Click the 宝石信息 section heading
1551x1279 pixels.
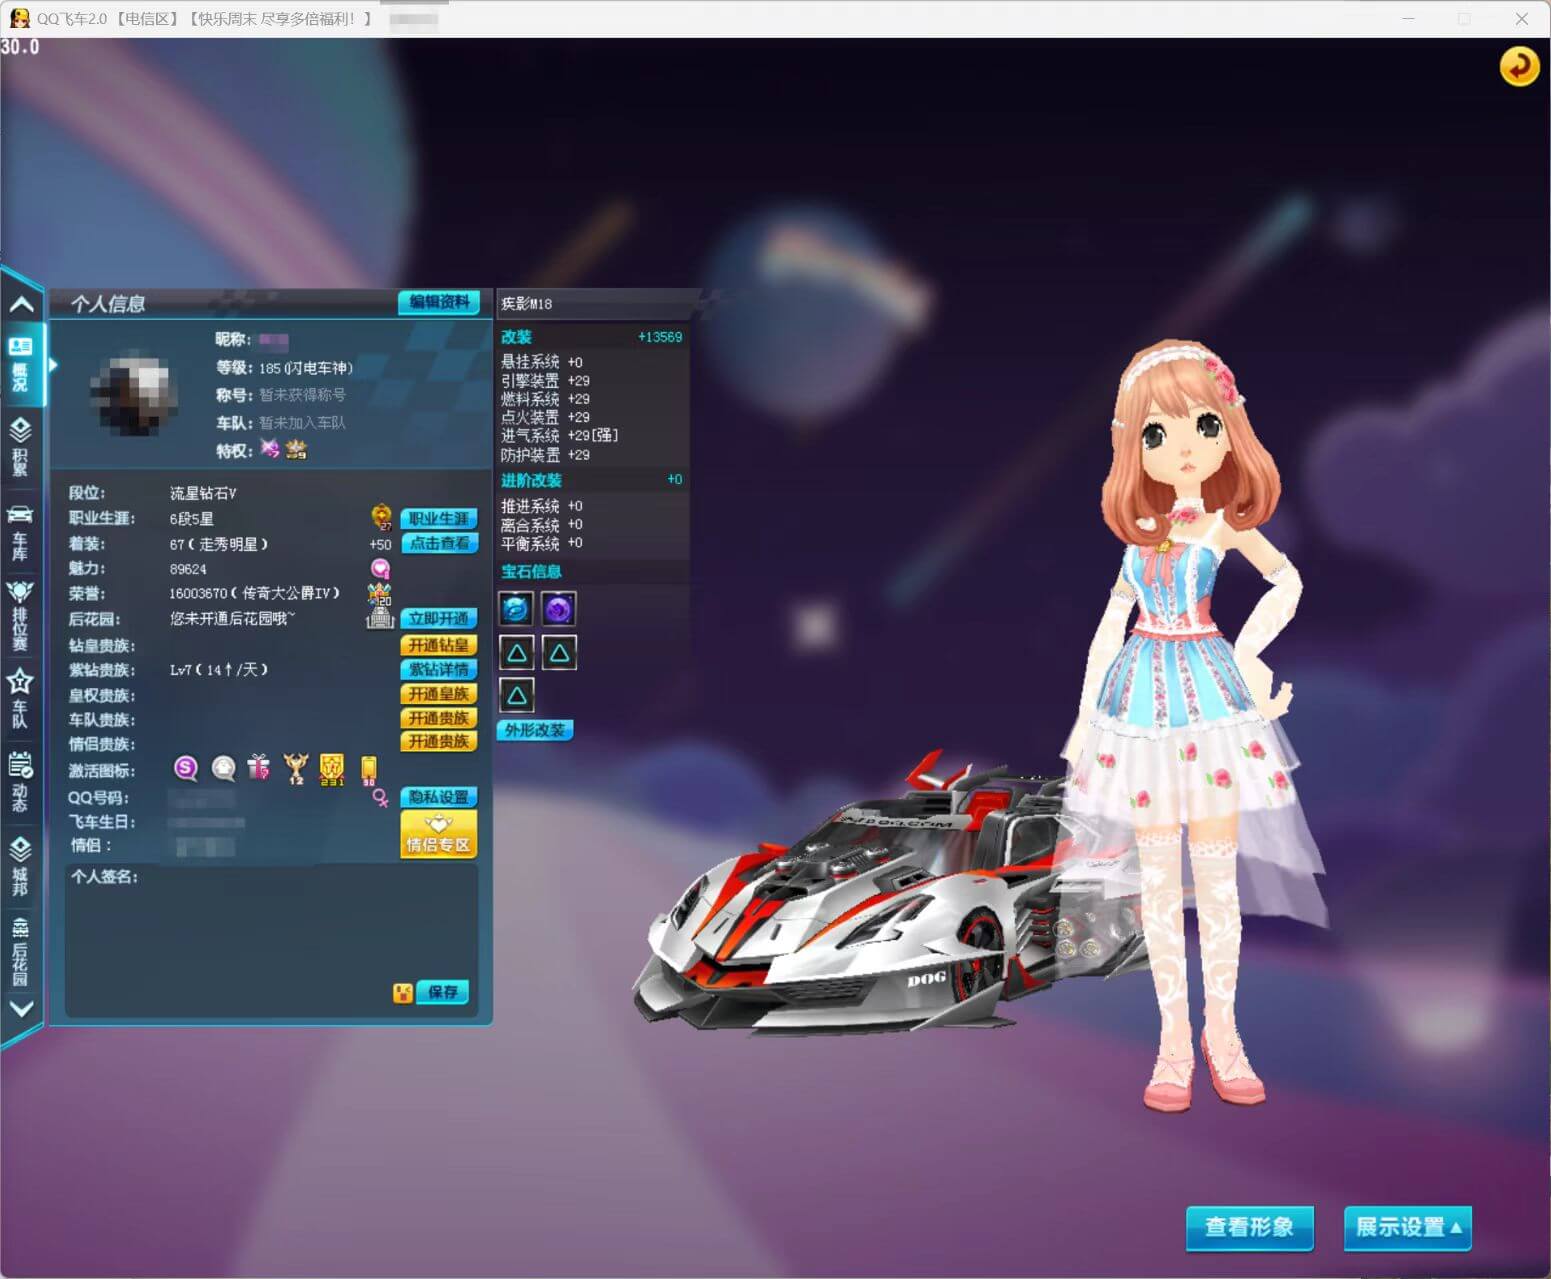pos(531,571)
